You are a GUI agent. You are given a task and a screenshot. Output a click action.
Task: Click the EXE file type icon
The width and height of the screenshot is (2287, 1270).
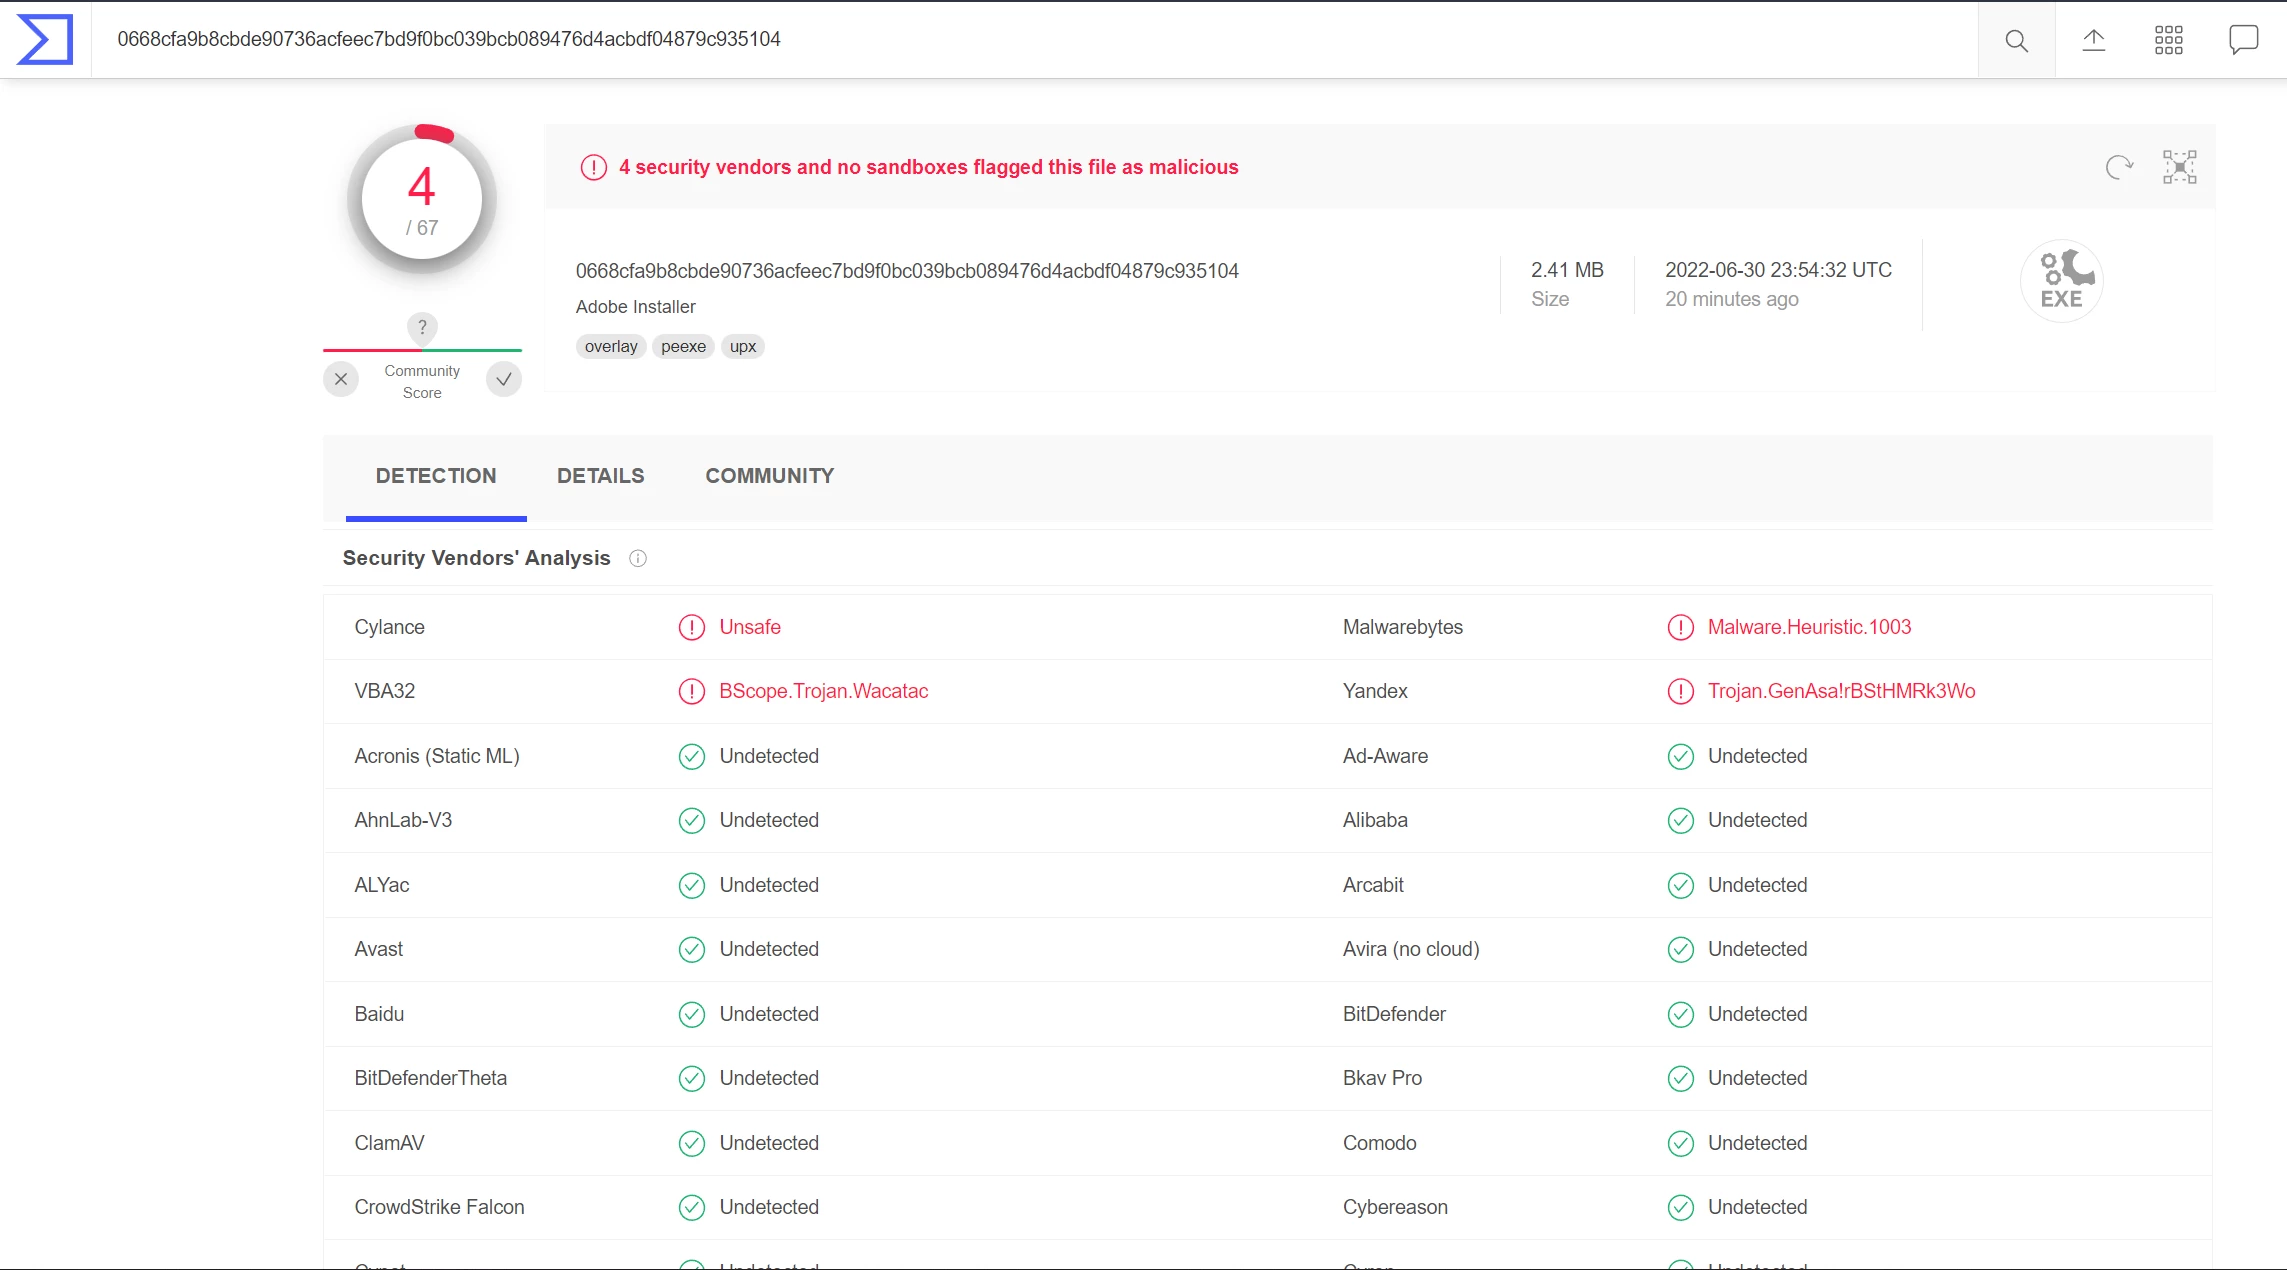tap(2061, 281)
